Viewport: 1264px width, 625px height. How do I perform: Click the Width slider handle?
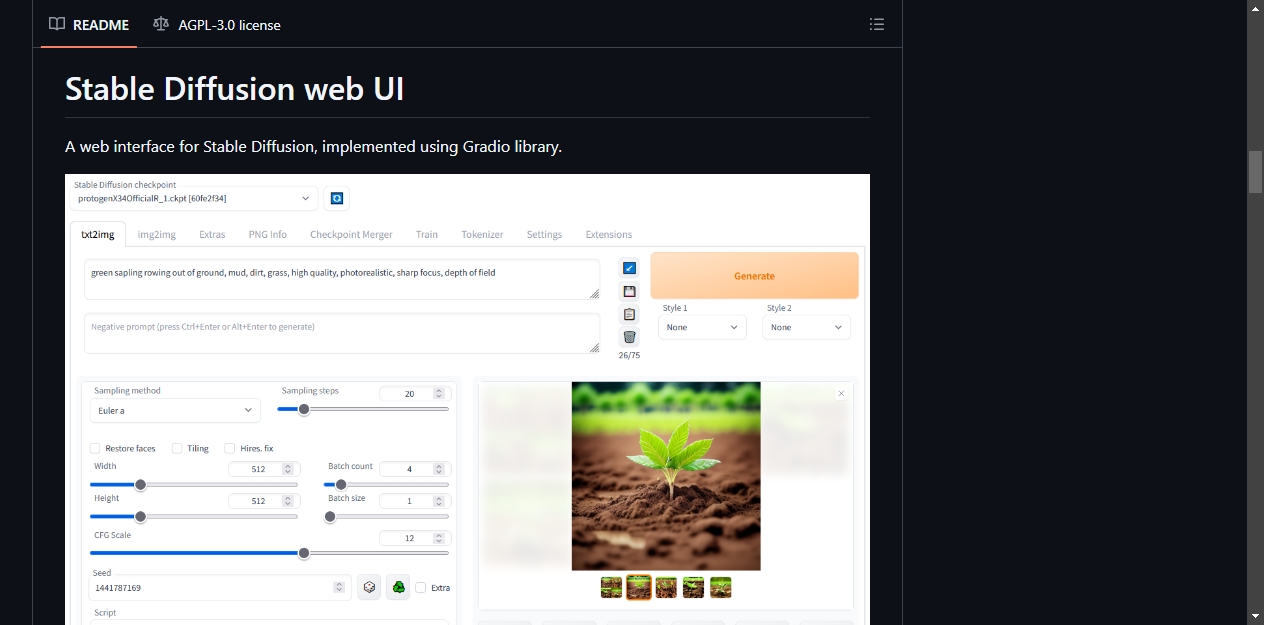pyautogui.click(x=141, y=484)
